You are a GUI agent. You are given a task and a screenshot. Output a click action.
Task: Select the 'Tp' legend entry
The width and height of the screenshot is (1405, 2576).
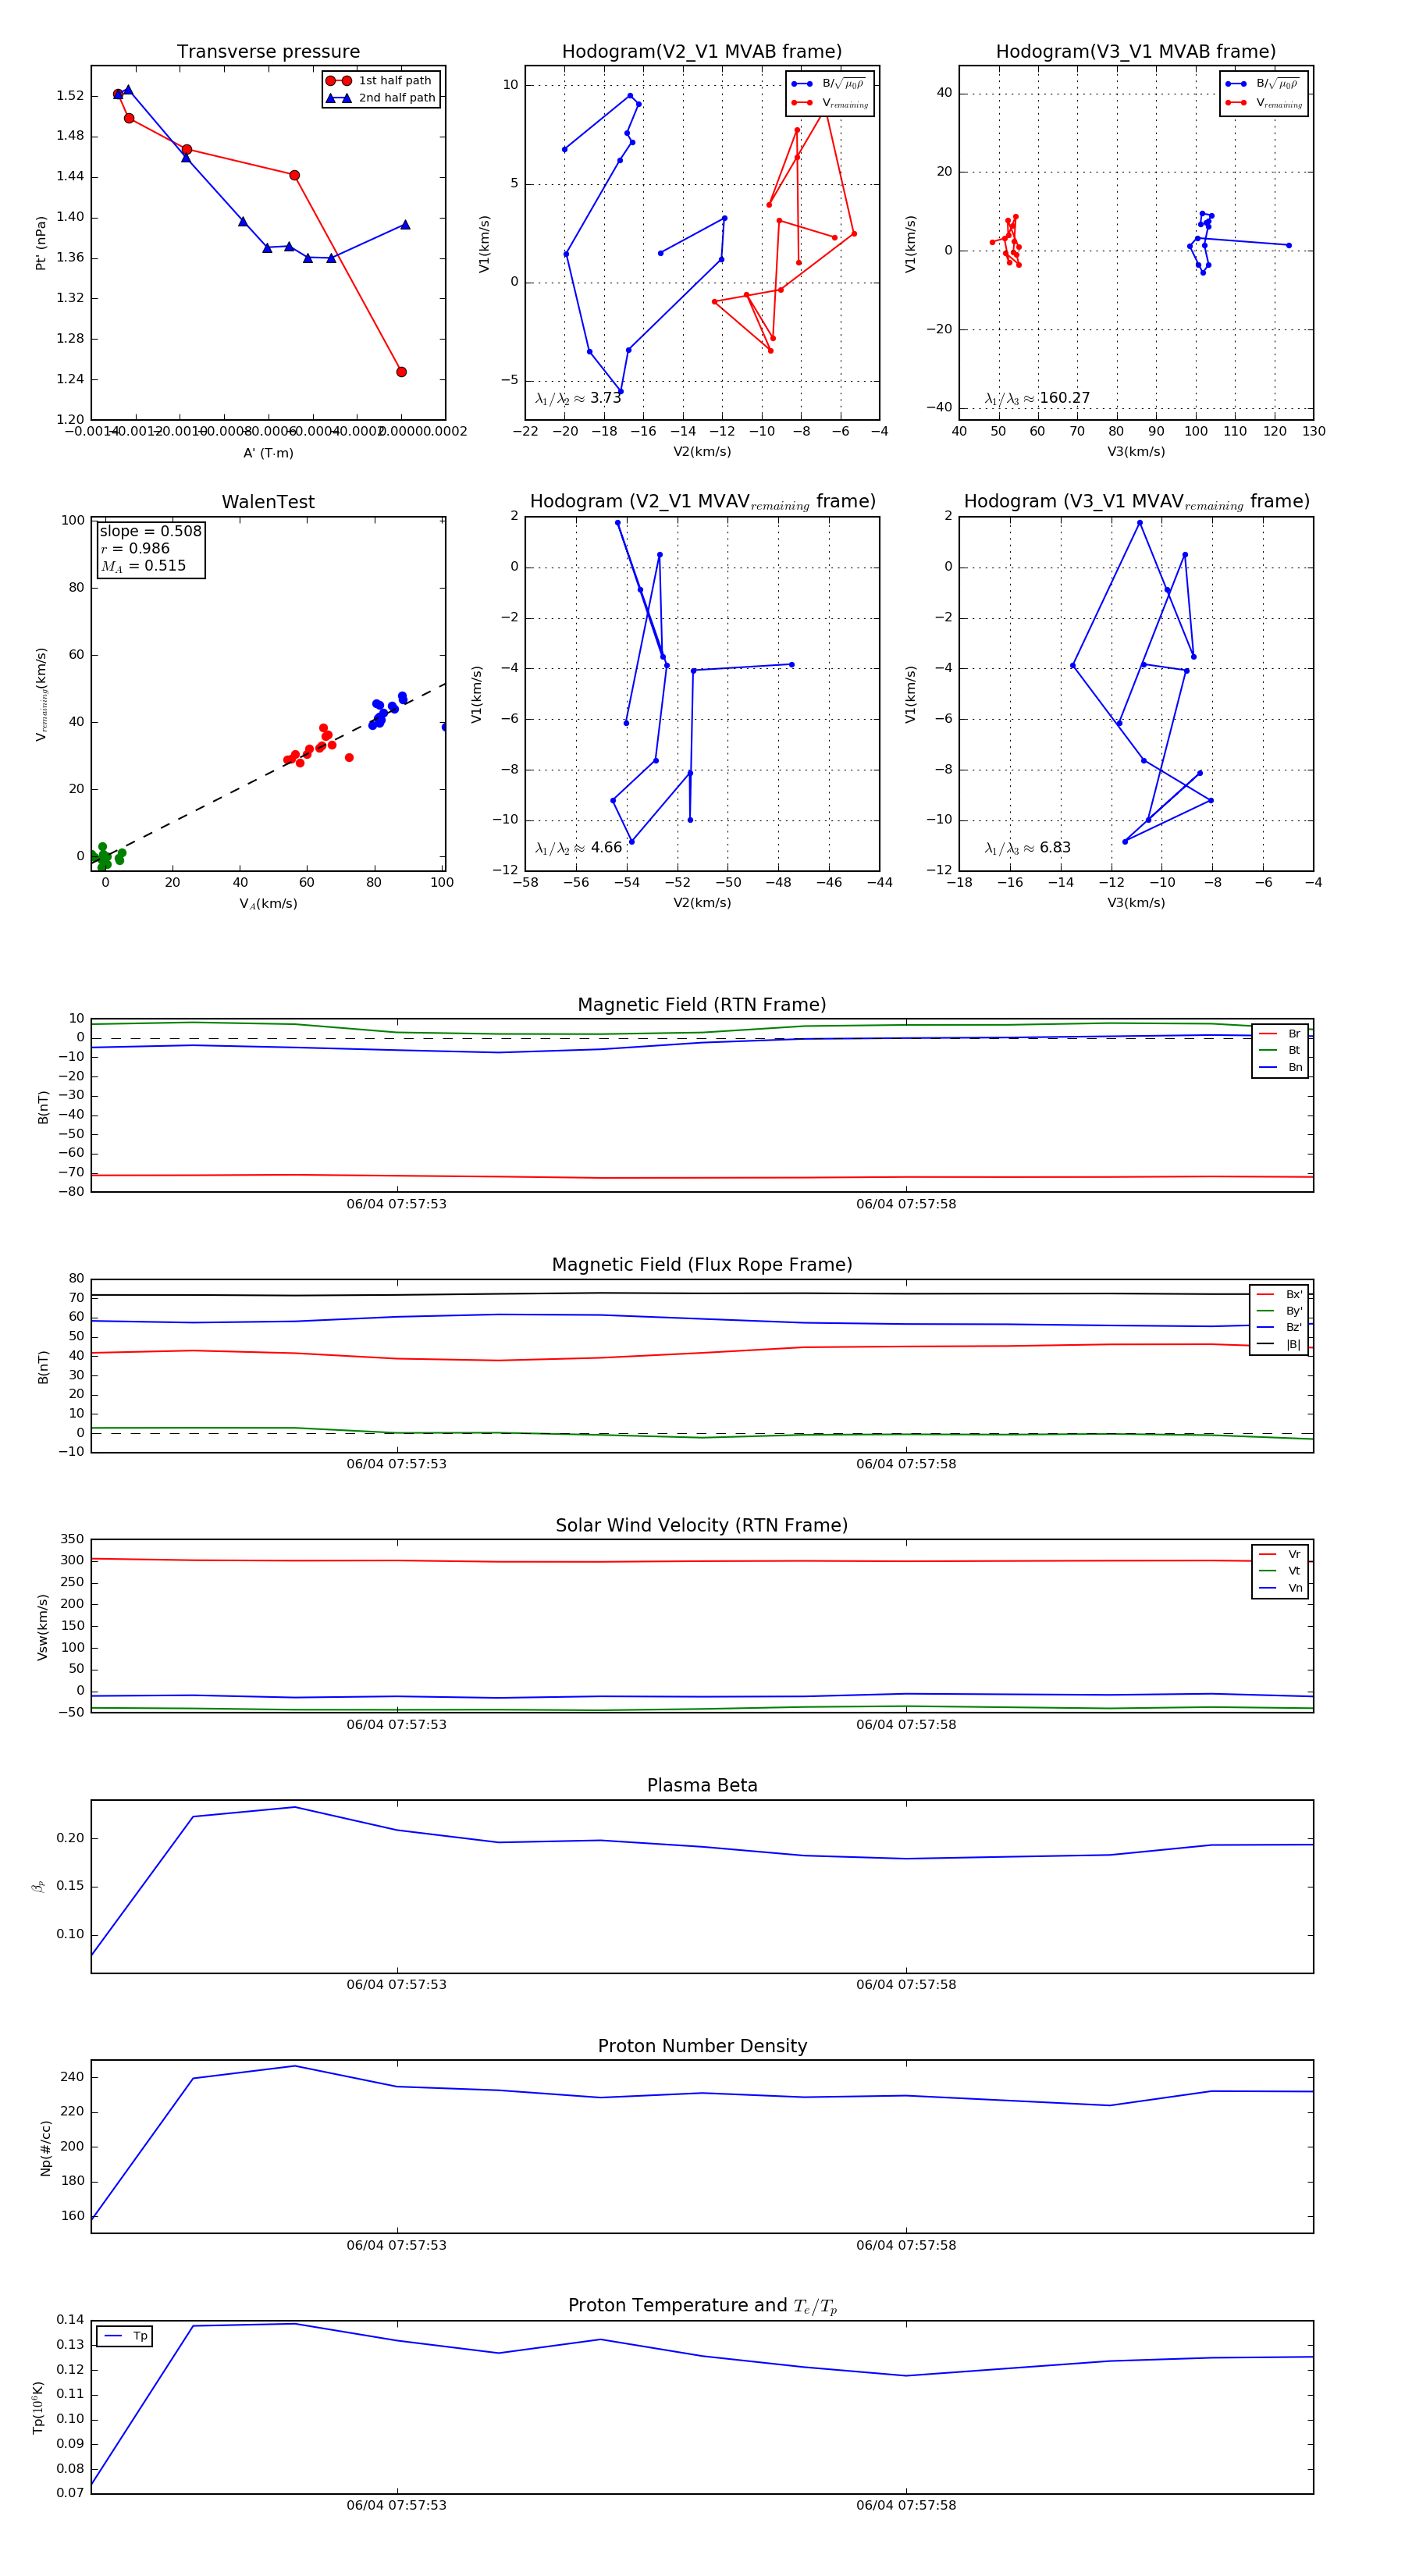[125, 2336]
